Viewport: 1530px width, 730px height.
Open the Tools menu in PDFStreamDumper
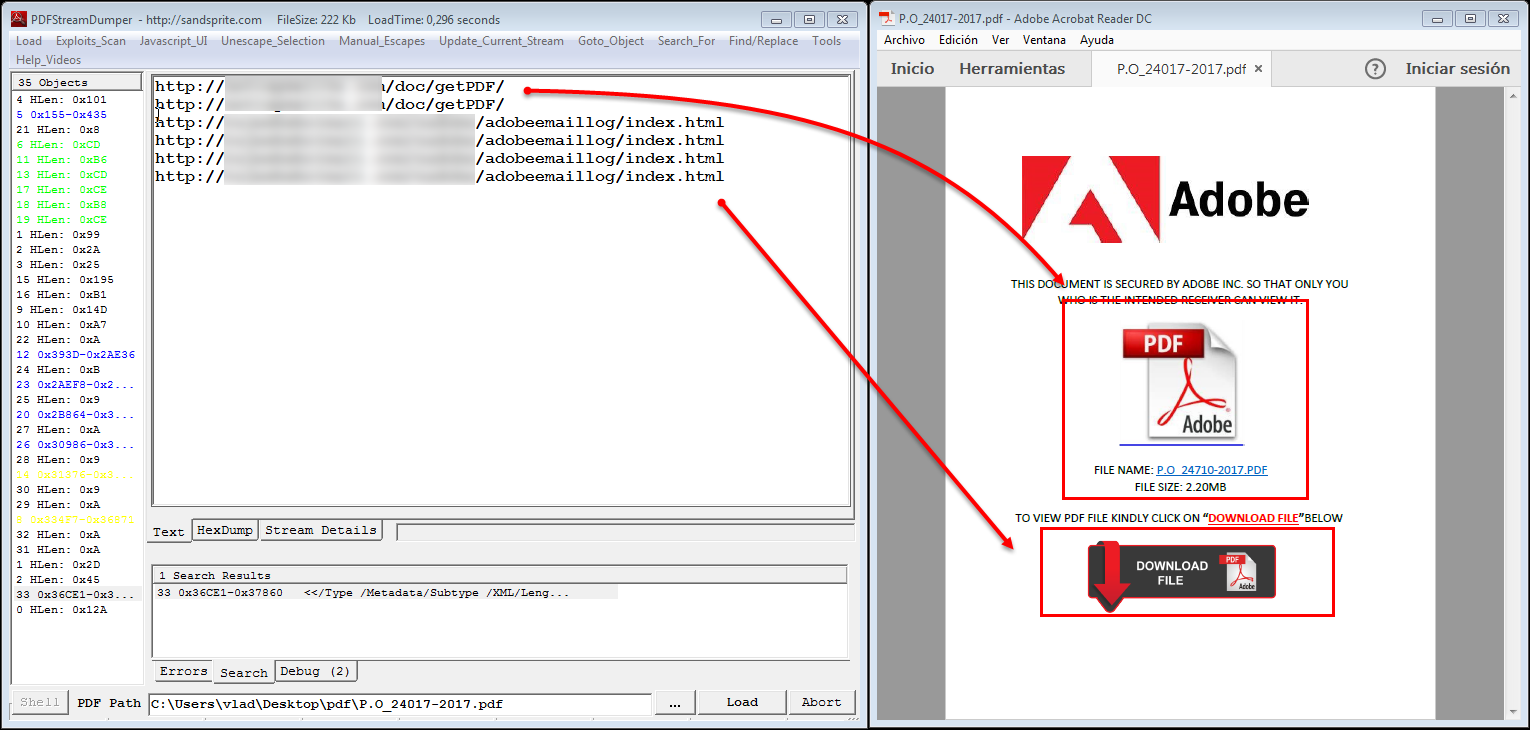[826, 41]
